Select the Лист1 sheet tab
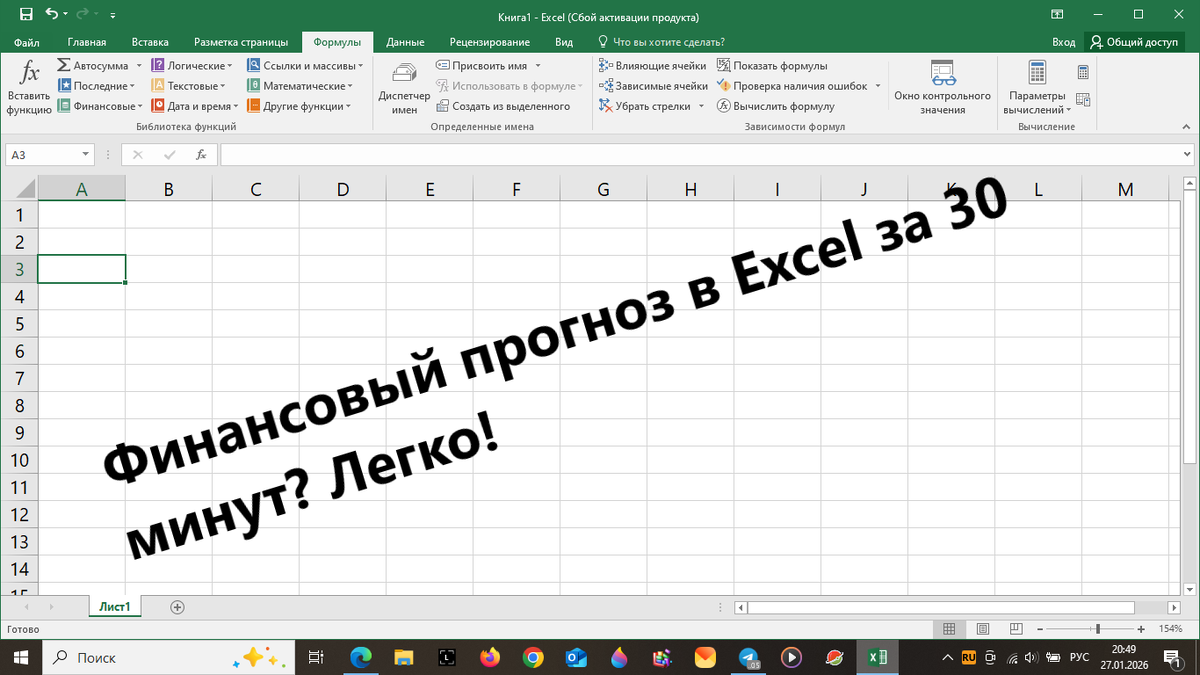The width and height of the screenshot is (1200, 675). [x=116, y=607]
